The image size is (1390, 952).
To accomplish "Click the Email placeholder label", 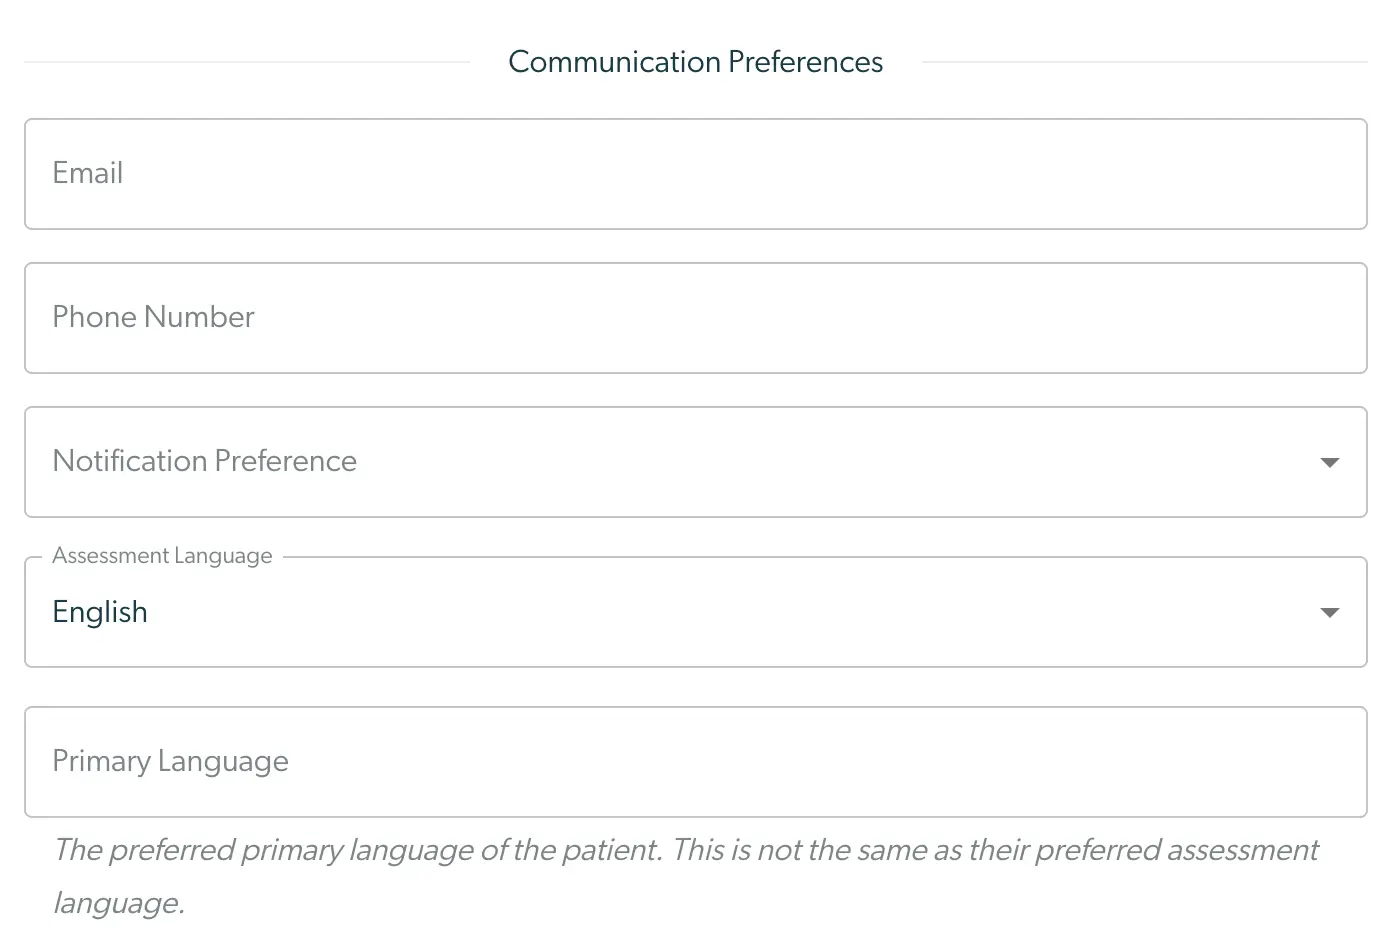I will click(87, 173).
